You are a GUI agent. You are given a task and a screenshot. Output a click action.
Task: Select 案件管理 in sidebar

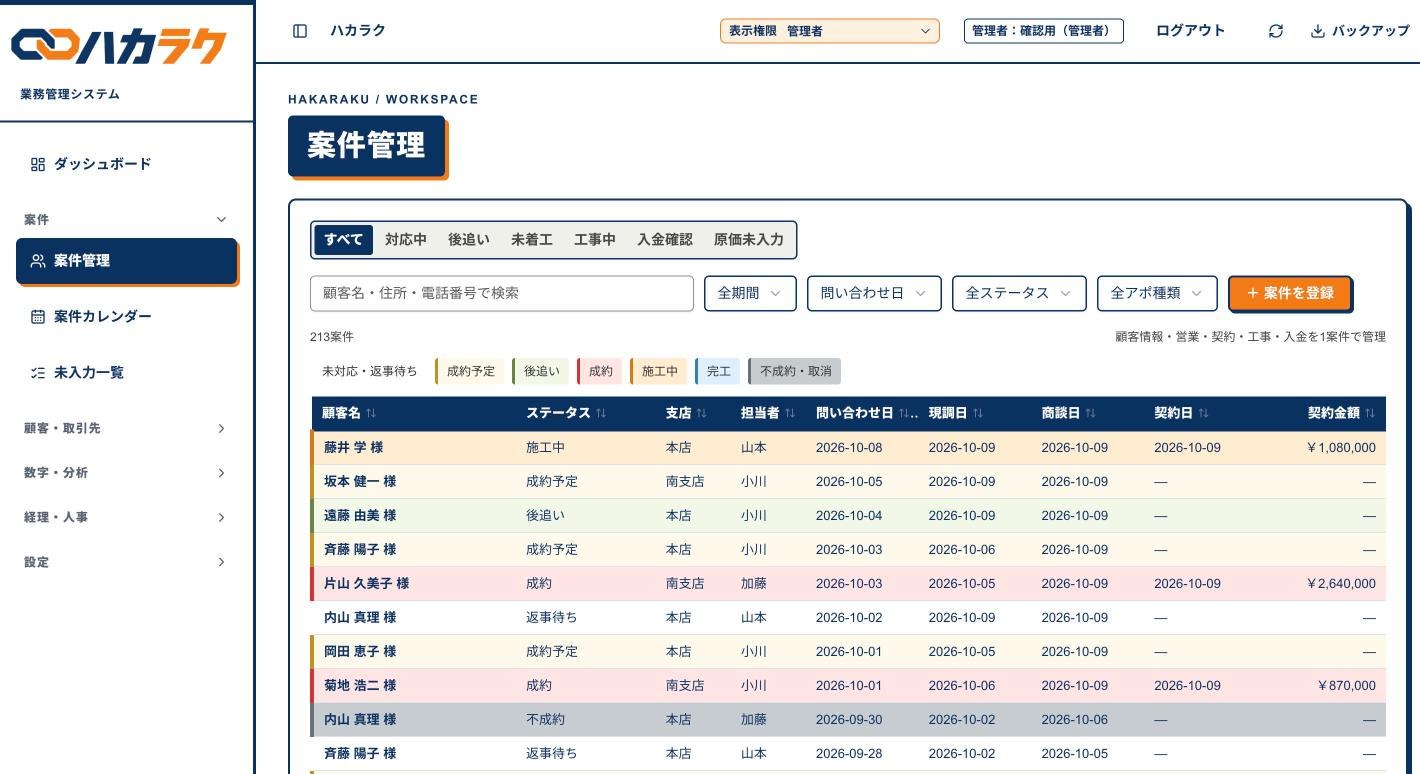coord(127,261)
